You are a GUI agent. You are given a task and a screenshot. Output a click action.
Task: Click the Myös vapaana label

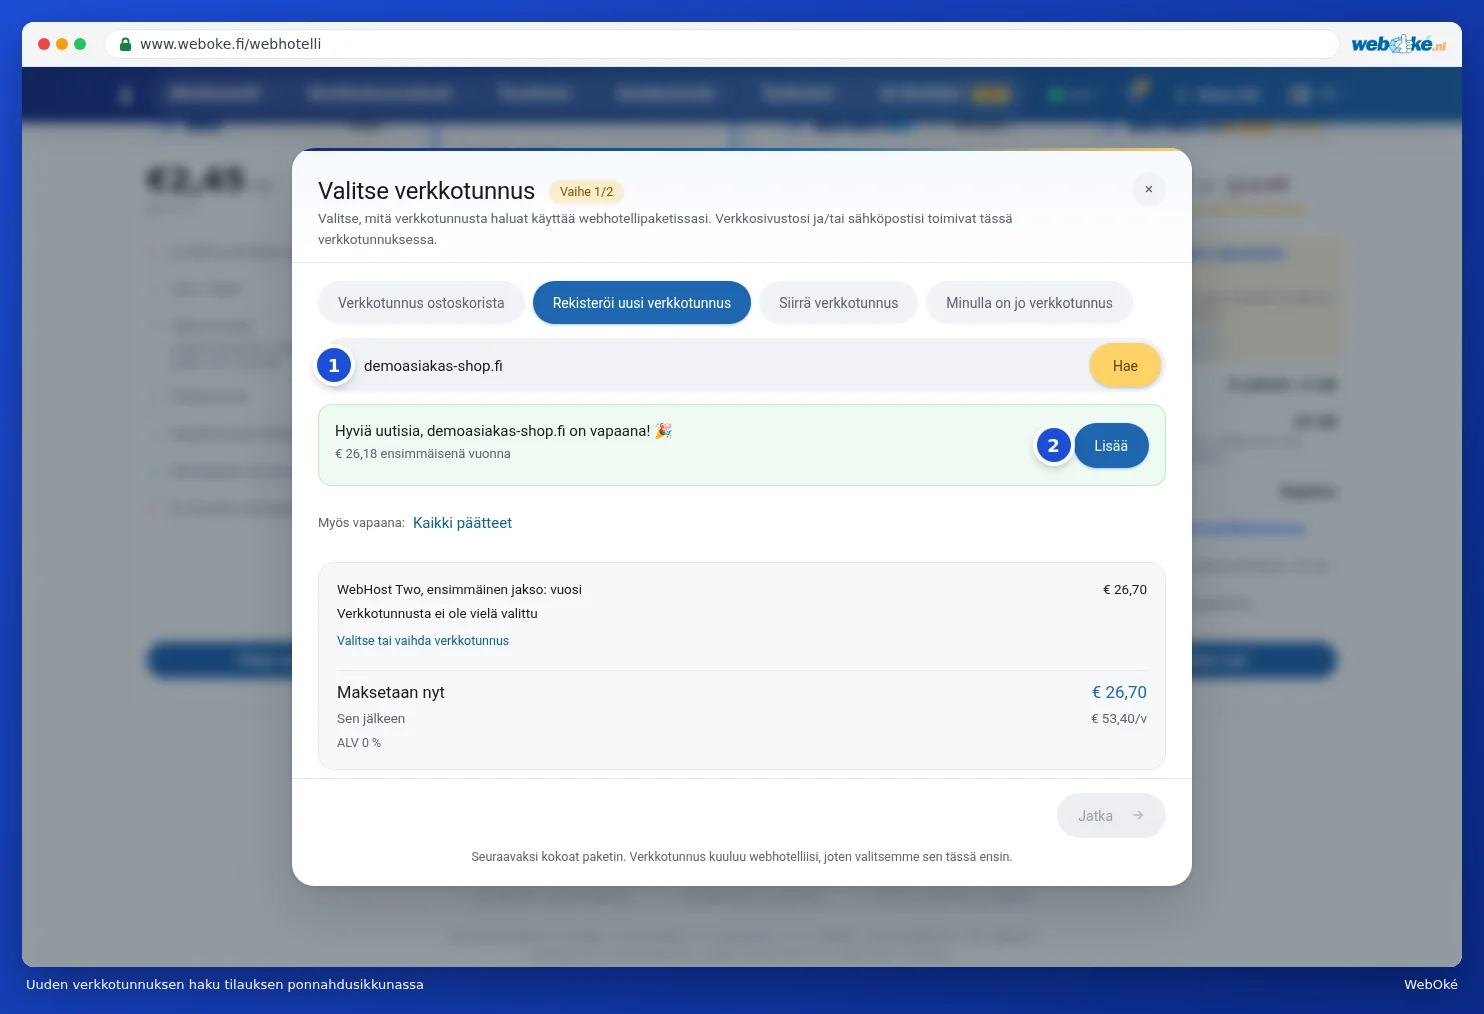click(x=361, y=523)
